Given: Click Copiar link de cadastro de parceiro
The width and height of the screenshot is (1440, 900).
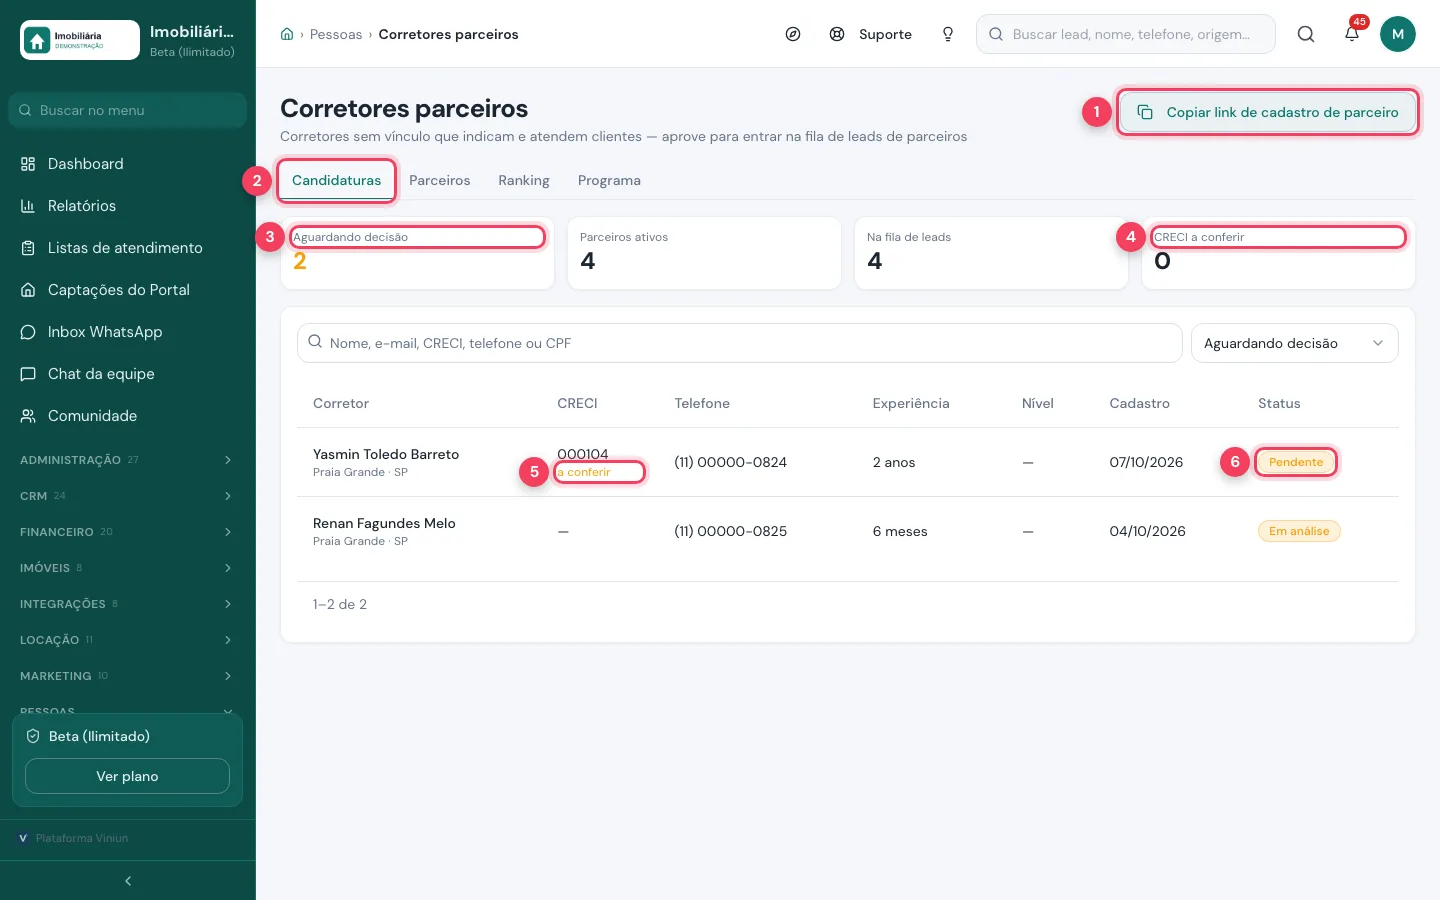Looking at the screenshot, I should 1268,112.
